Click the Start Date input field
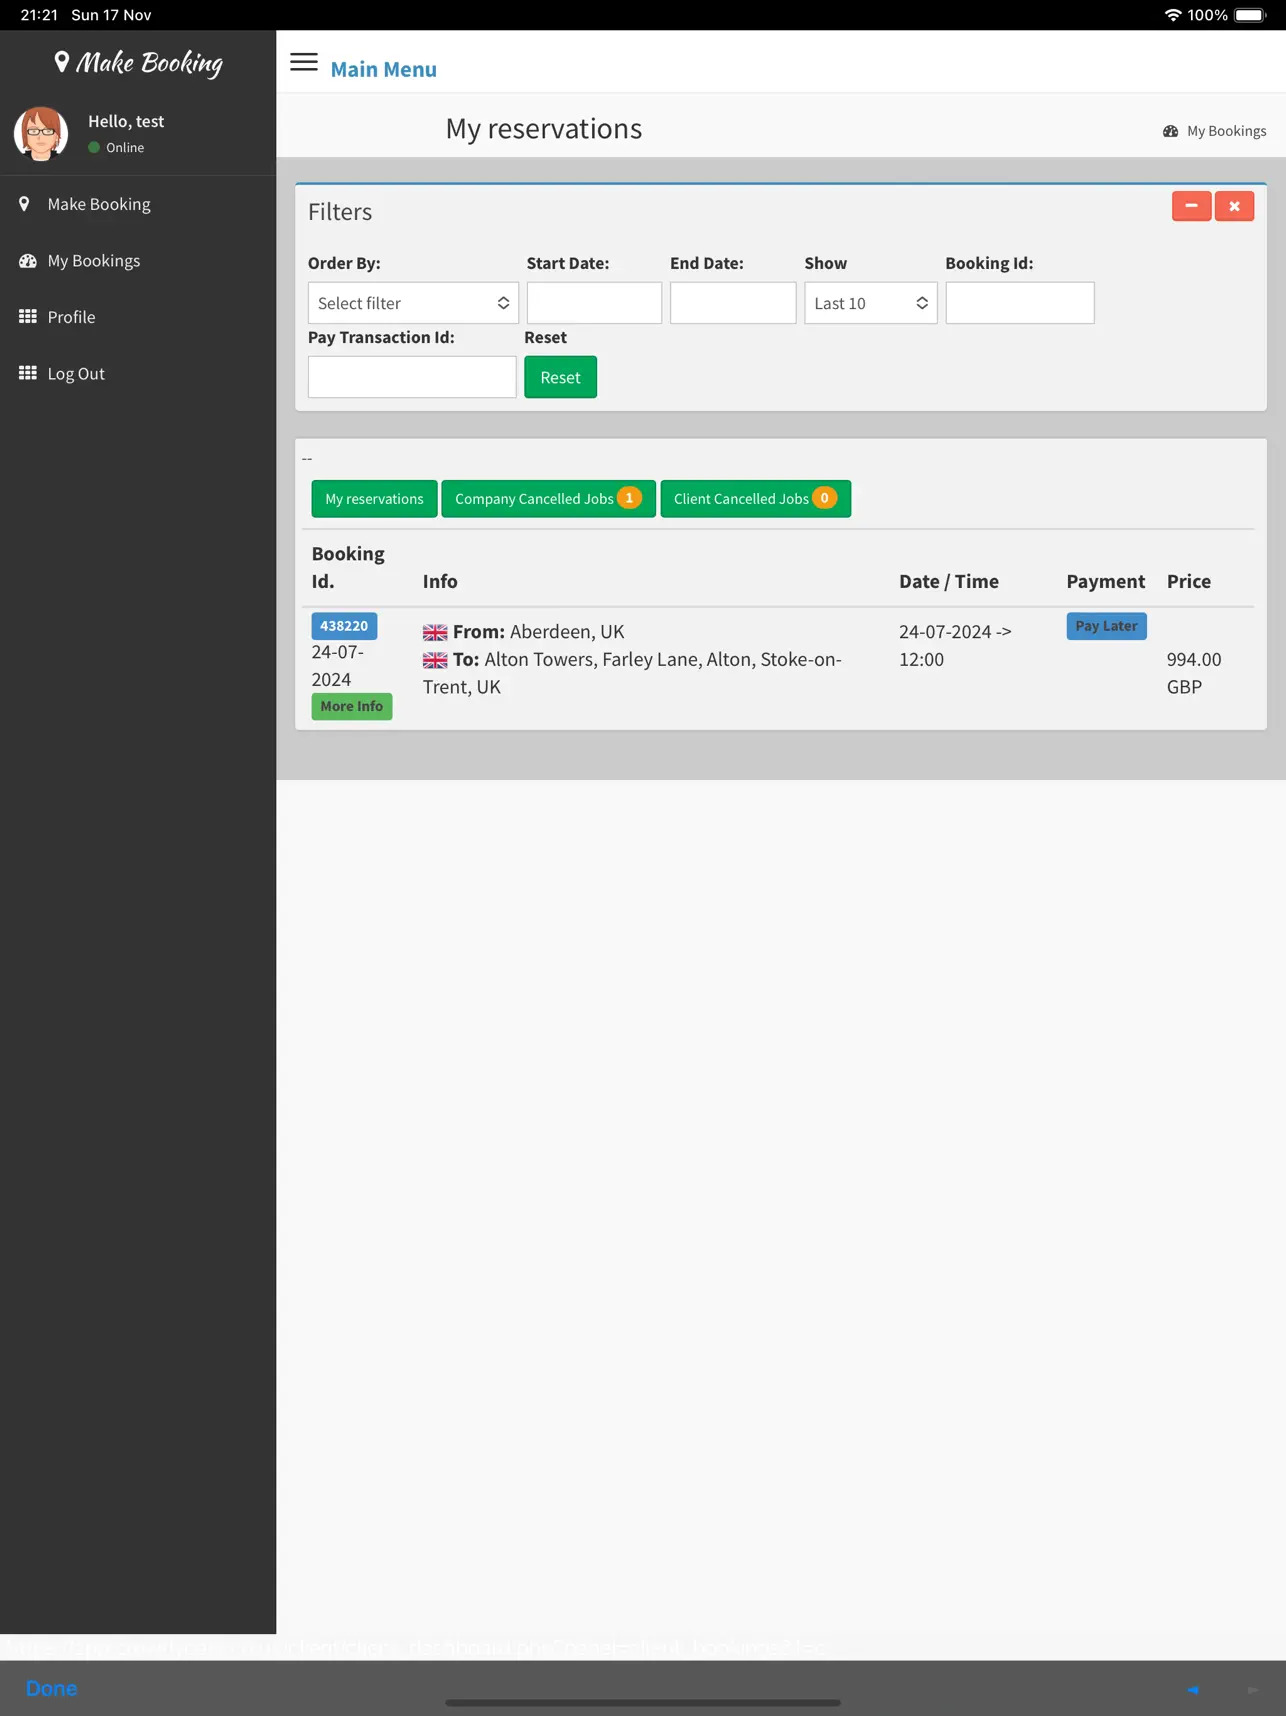1286x1716 pixels. click(x=594, y=303)
